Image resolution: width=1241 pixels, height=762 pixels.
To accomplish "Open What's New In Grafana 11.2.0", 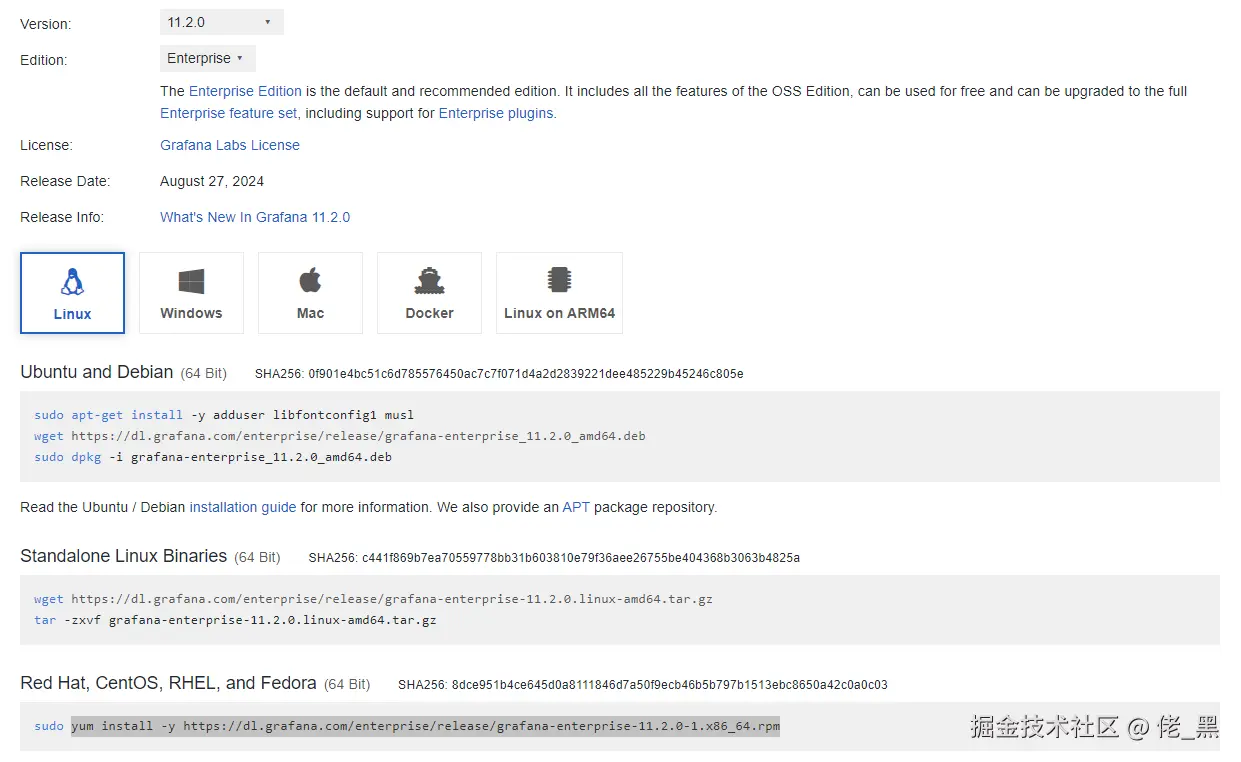I will [255, 217].
